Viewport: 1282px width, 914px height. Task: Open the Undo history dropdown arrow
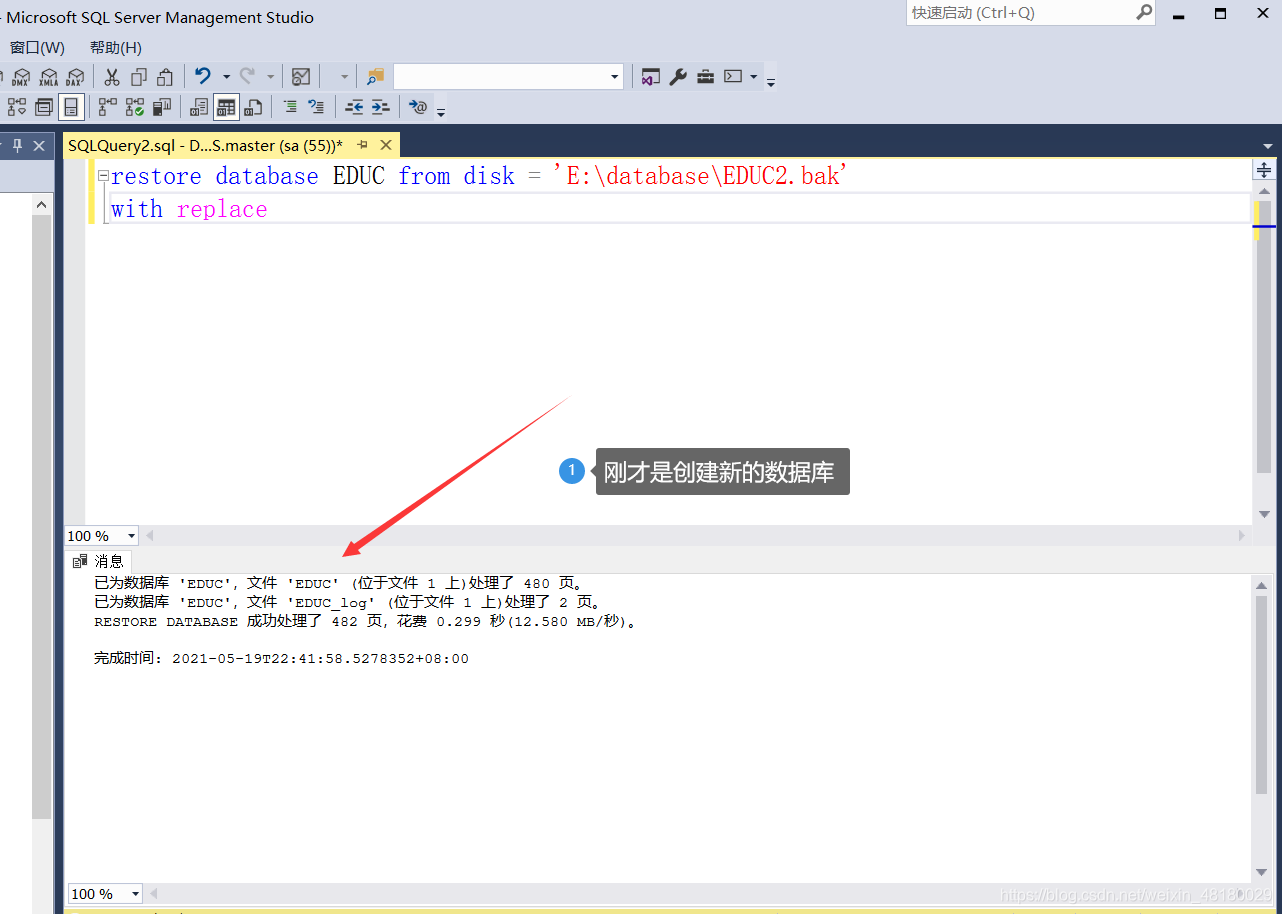click(x=226, y=77)
